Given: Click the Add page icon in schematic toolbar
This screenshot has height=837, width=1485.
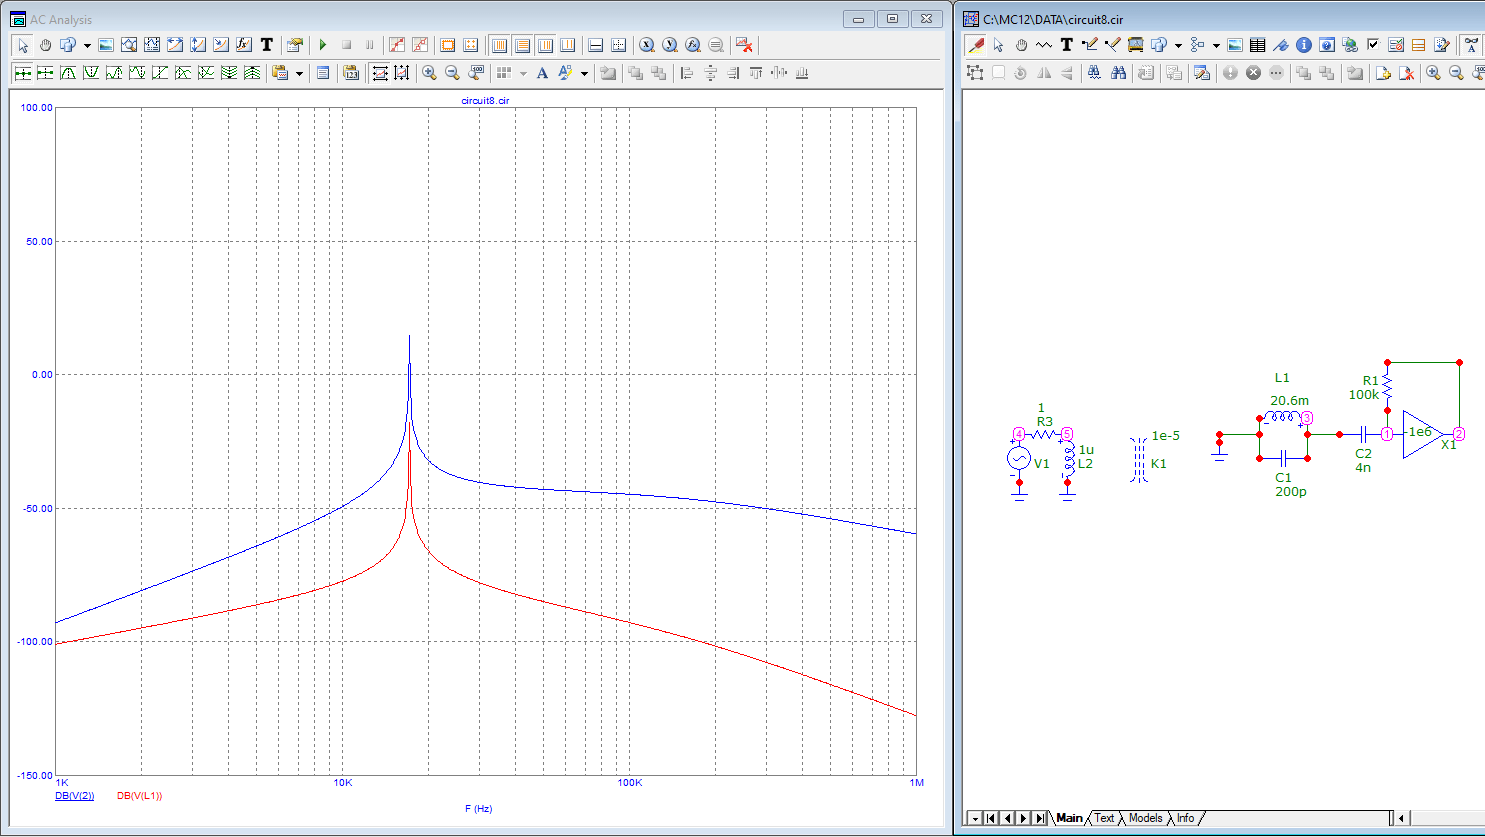Looking at the screenshot, I should click(x=1383, y=73).
